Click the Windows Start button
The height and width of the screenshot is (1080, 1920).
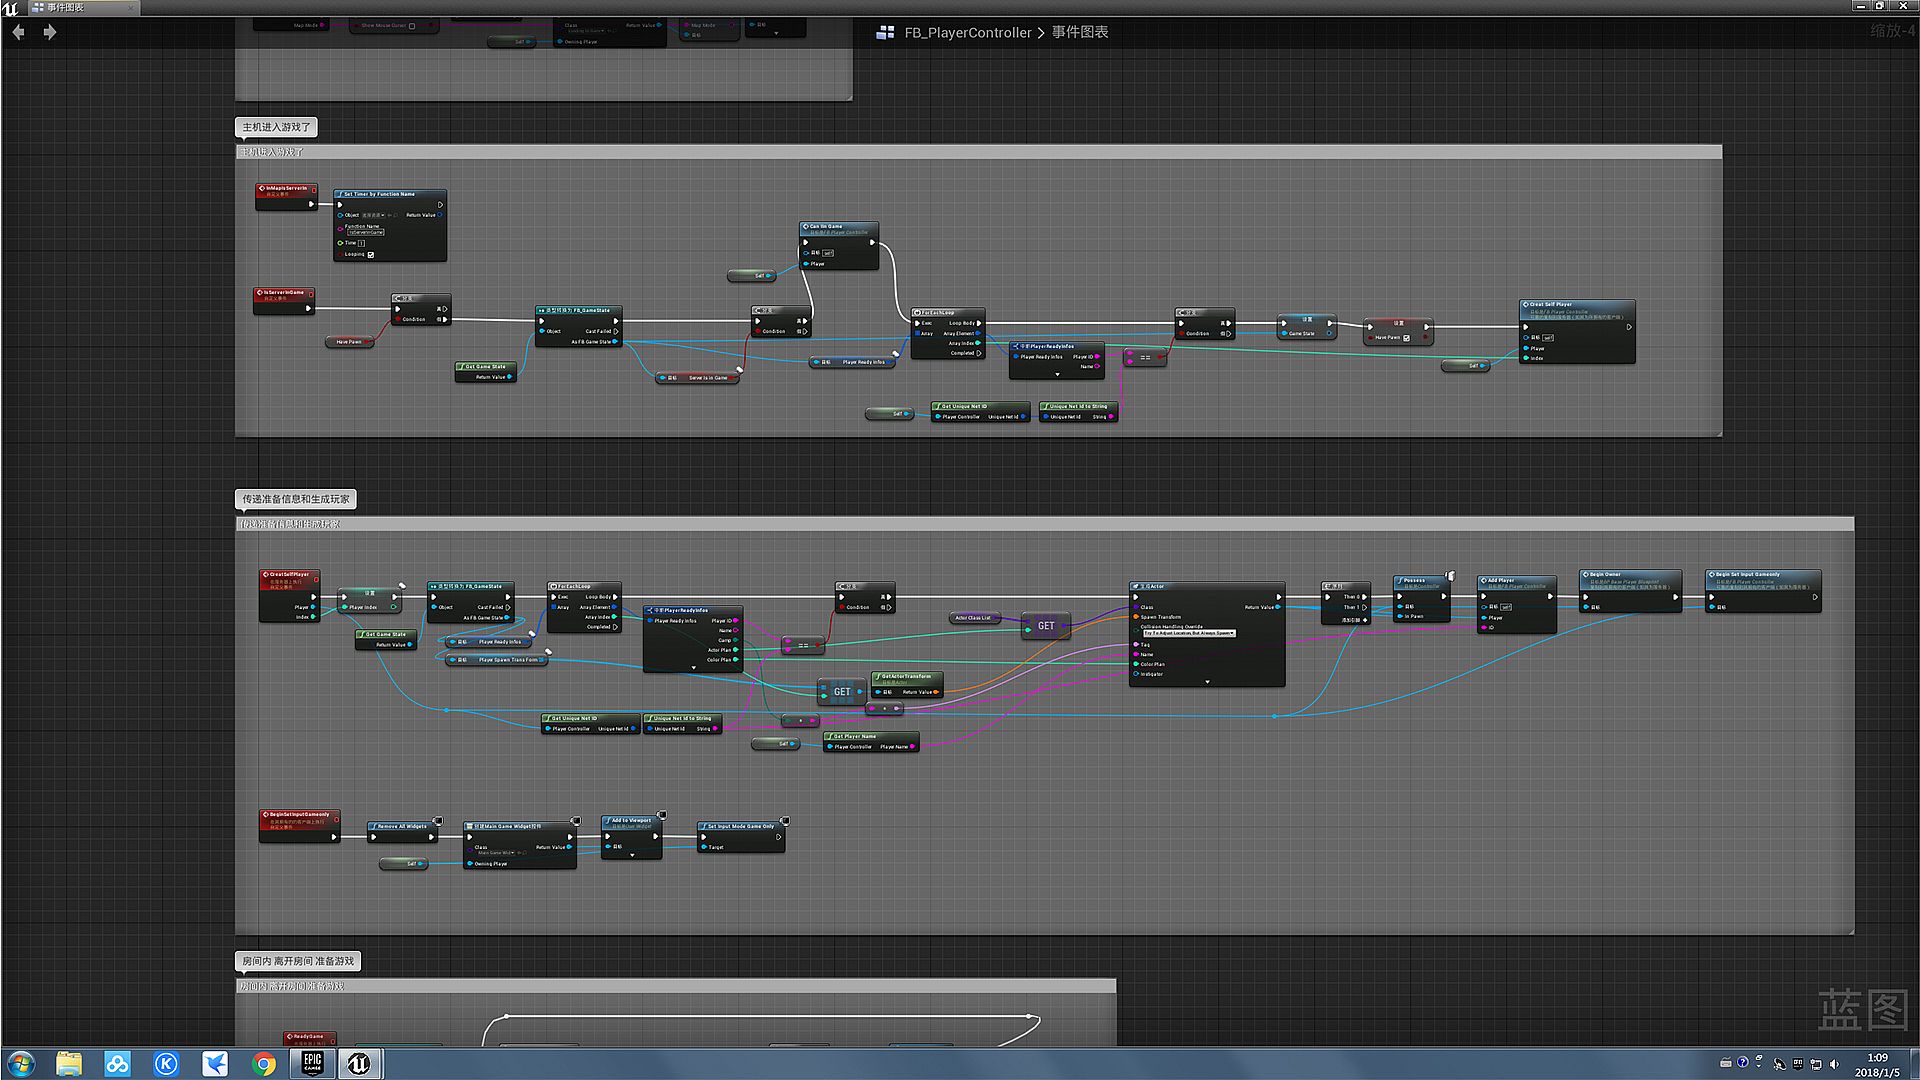pos(20,1063)
